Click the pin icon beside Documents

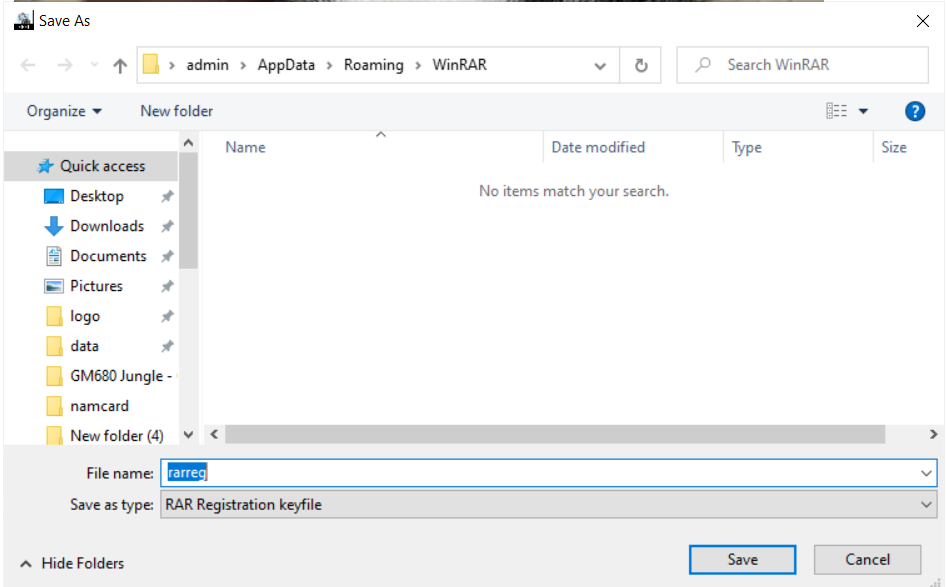[x=167, y=256]
